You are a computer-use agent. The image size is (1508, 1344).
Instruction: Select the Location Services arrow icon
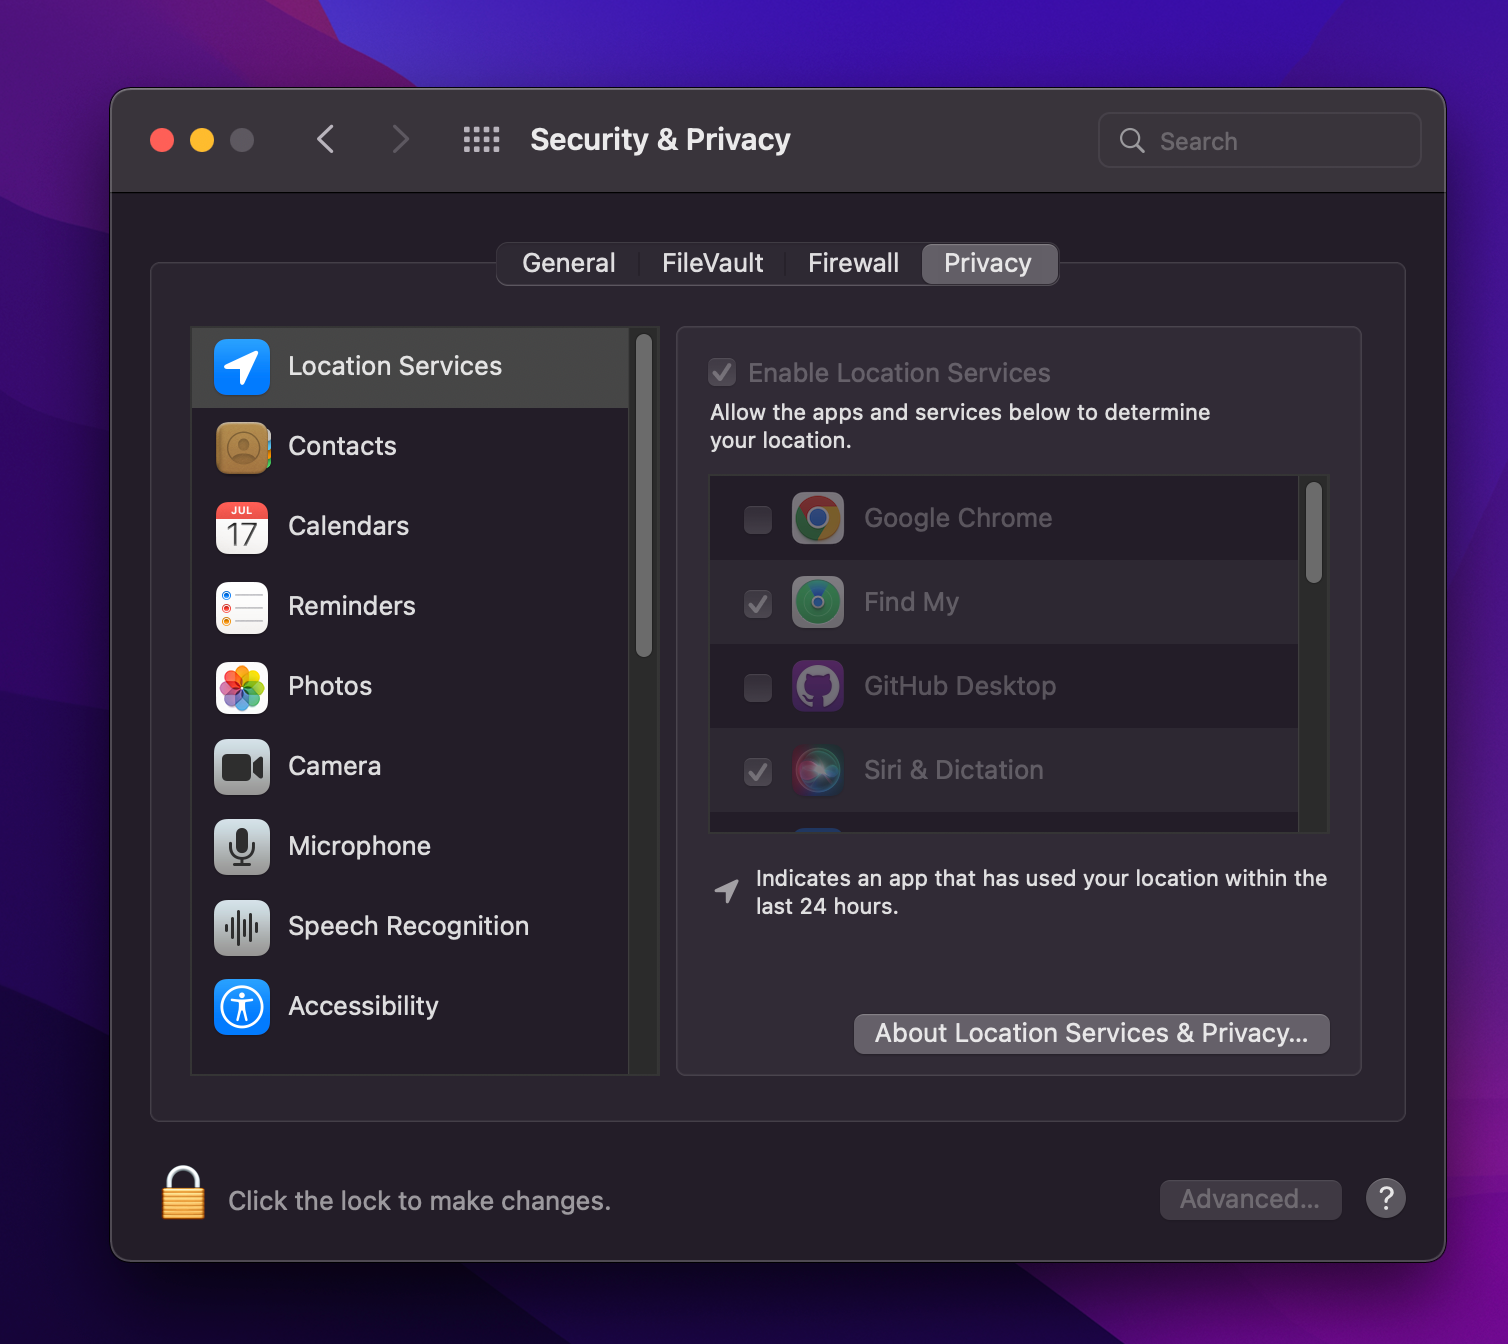(242, 367)
